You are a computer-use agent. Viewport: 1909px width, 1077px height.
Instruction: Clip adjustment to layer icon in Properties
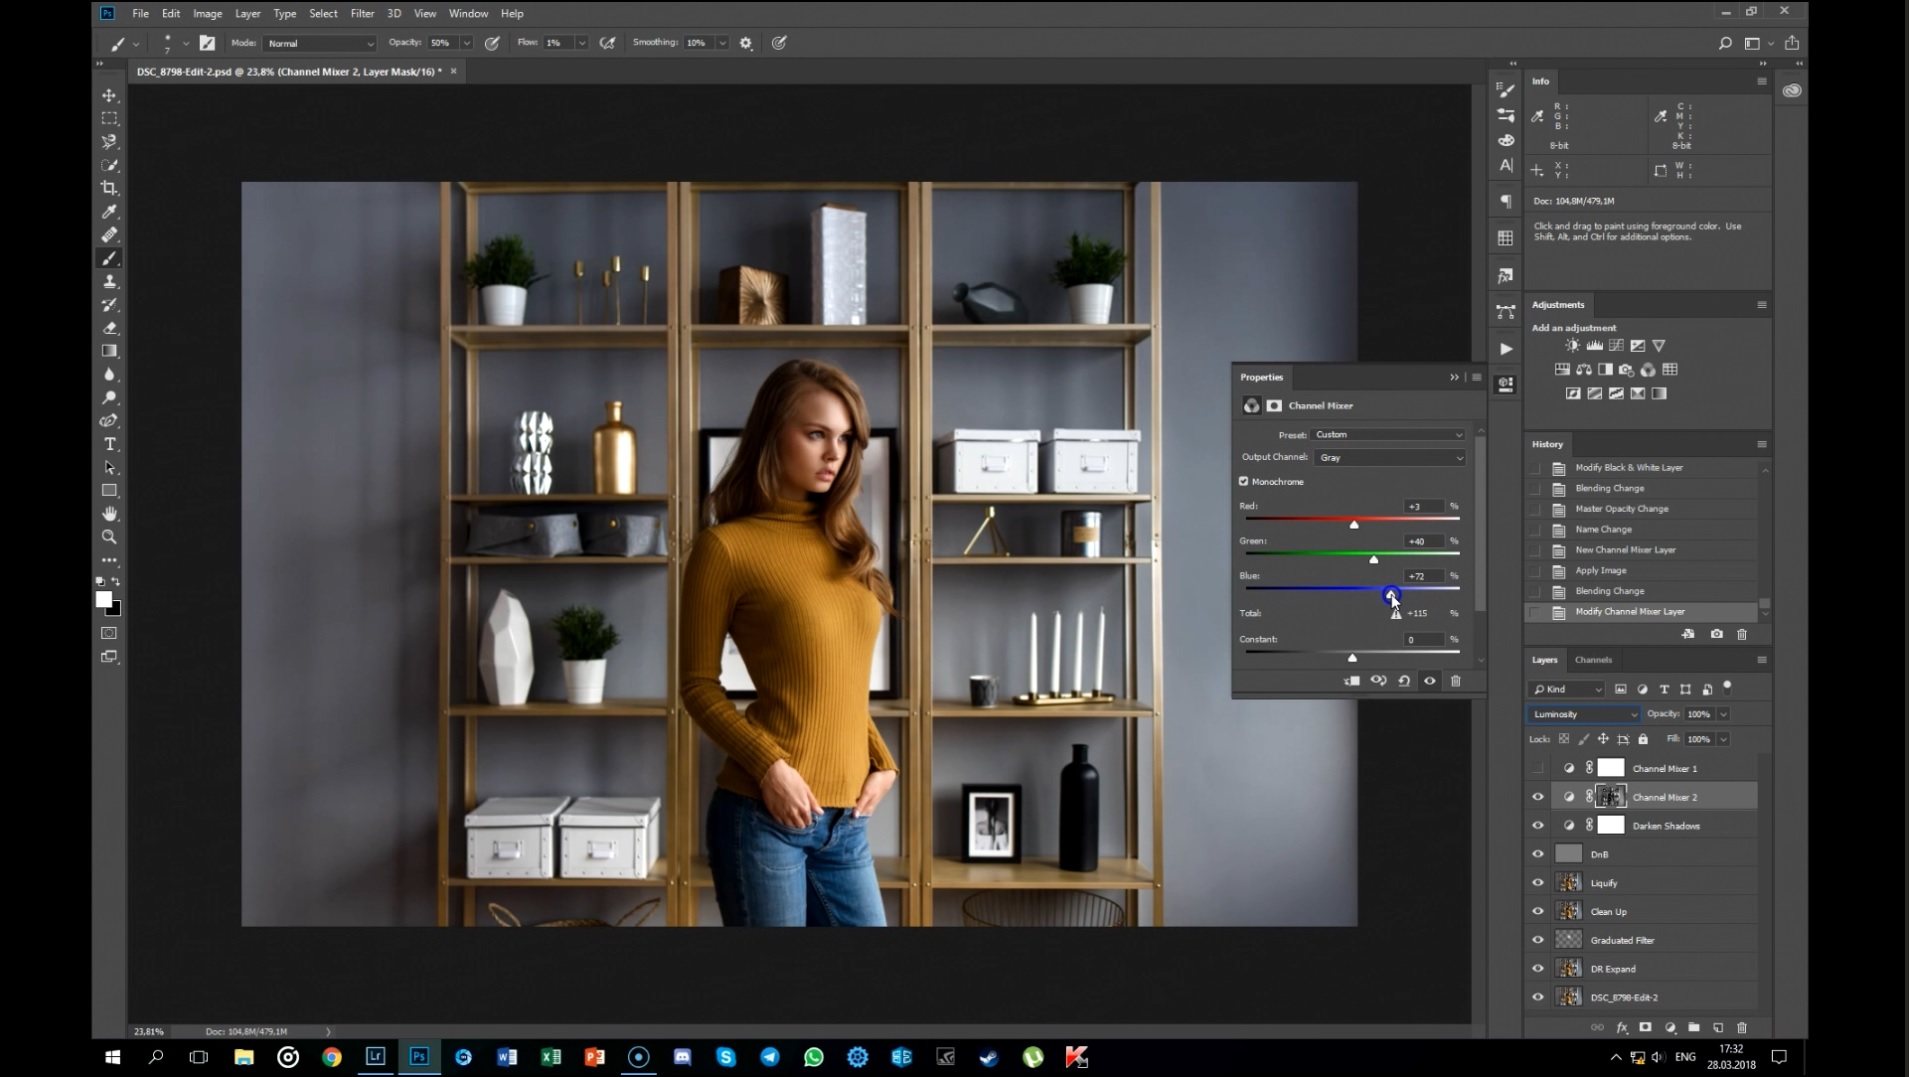coord(1352,681)
